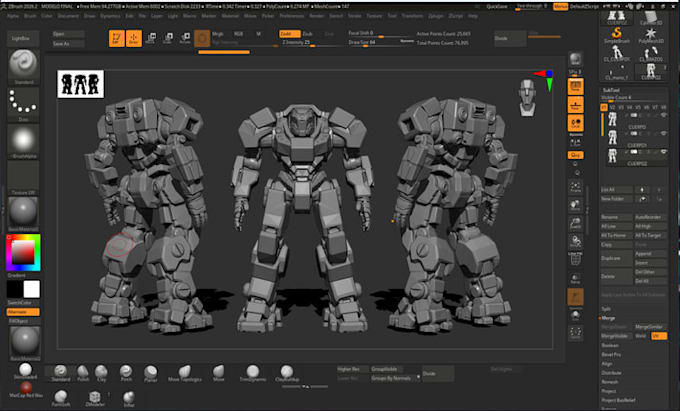This screenshot has width=680, height=411.
Task: Collapse the Merge section
Action: click(608, 318)
